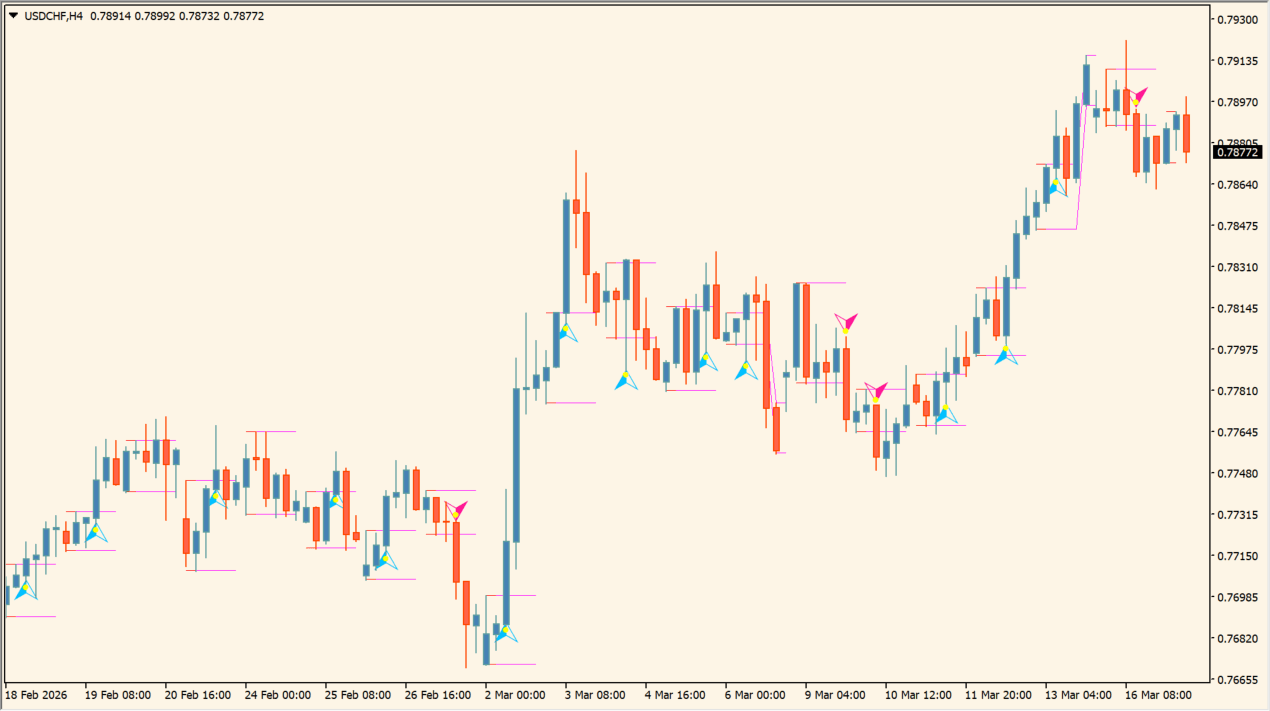Click the rightmost blue buy arrow
1270x711 pixels.
coord(1057,186)
